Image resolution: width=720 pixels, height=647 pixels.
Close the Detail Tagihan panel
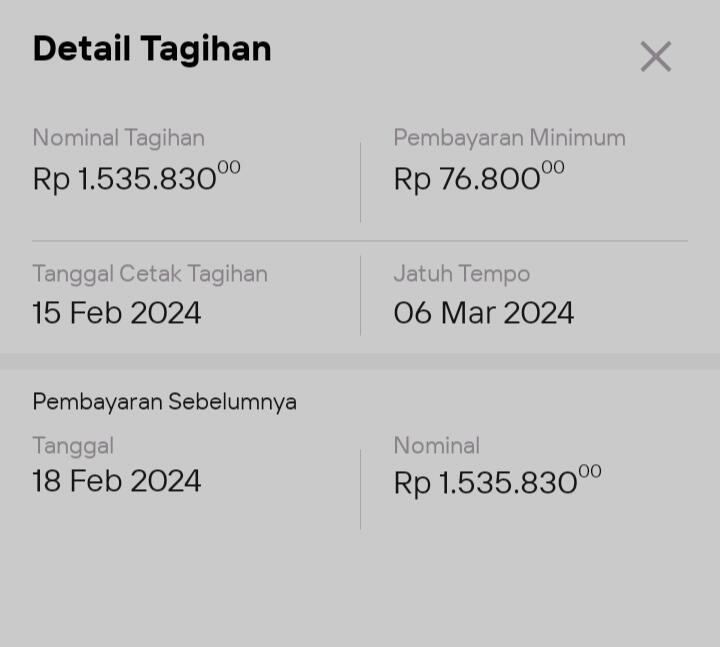[x=656, y=57]
